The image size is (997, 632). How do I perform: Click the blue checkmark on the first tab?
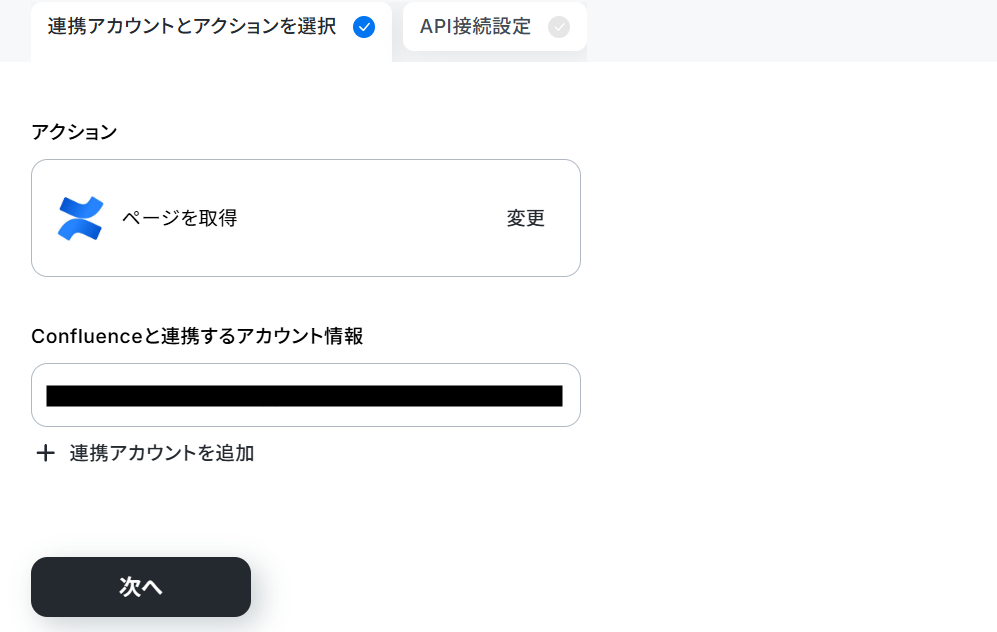coord(364,27)
